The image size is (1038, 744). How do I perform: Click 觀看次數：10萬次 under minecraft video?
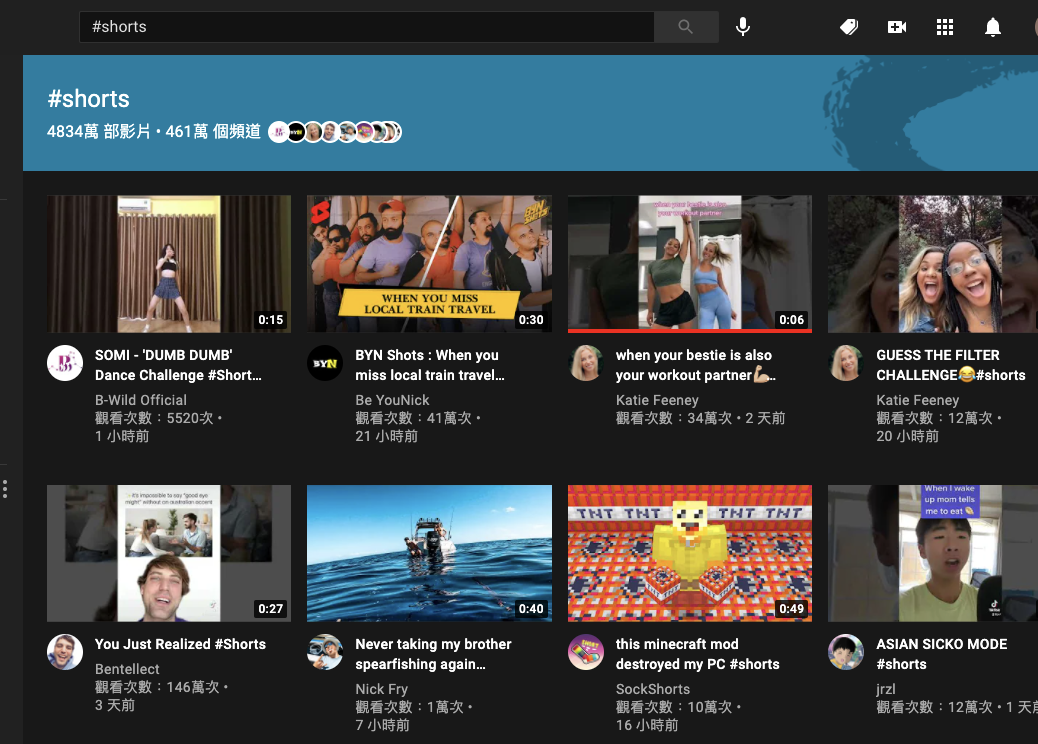[x=674, y=707]
